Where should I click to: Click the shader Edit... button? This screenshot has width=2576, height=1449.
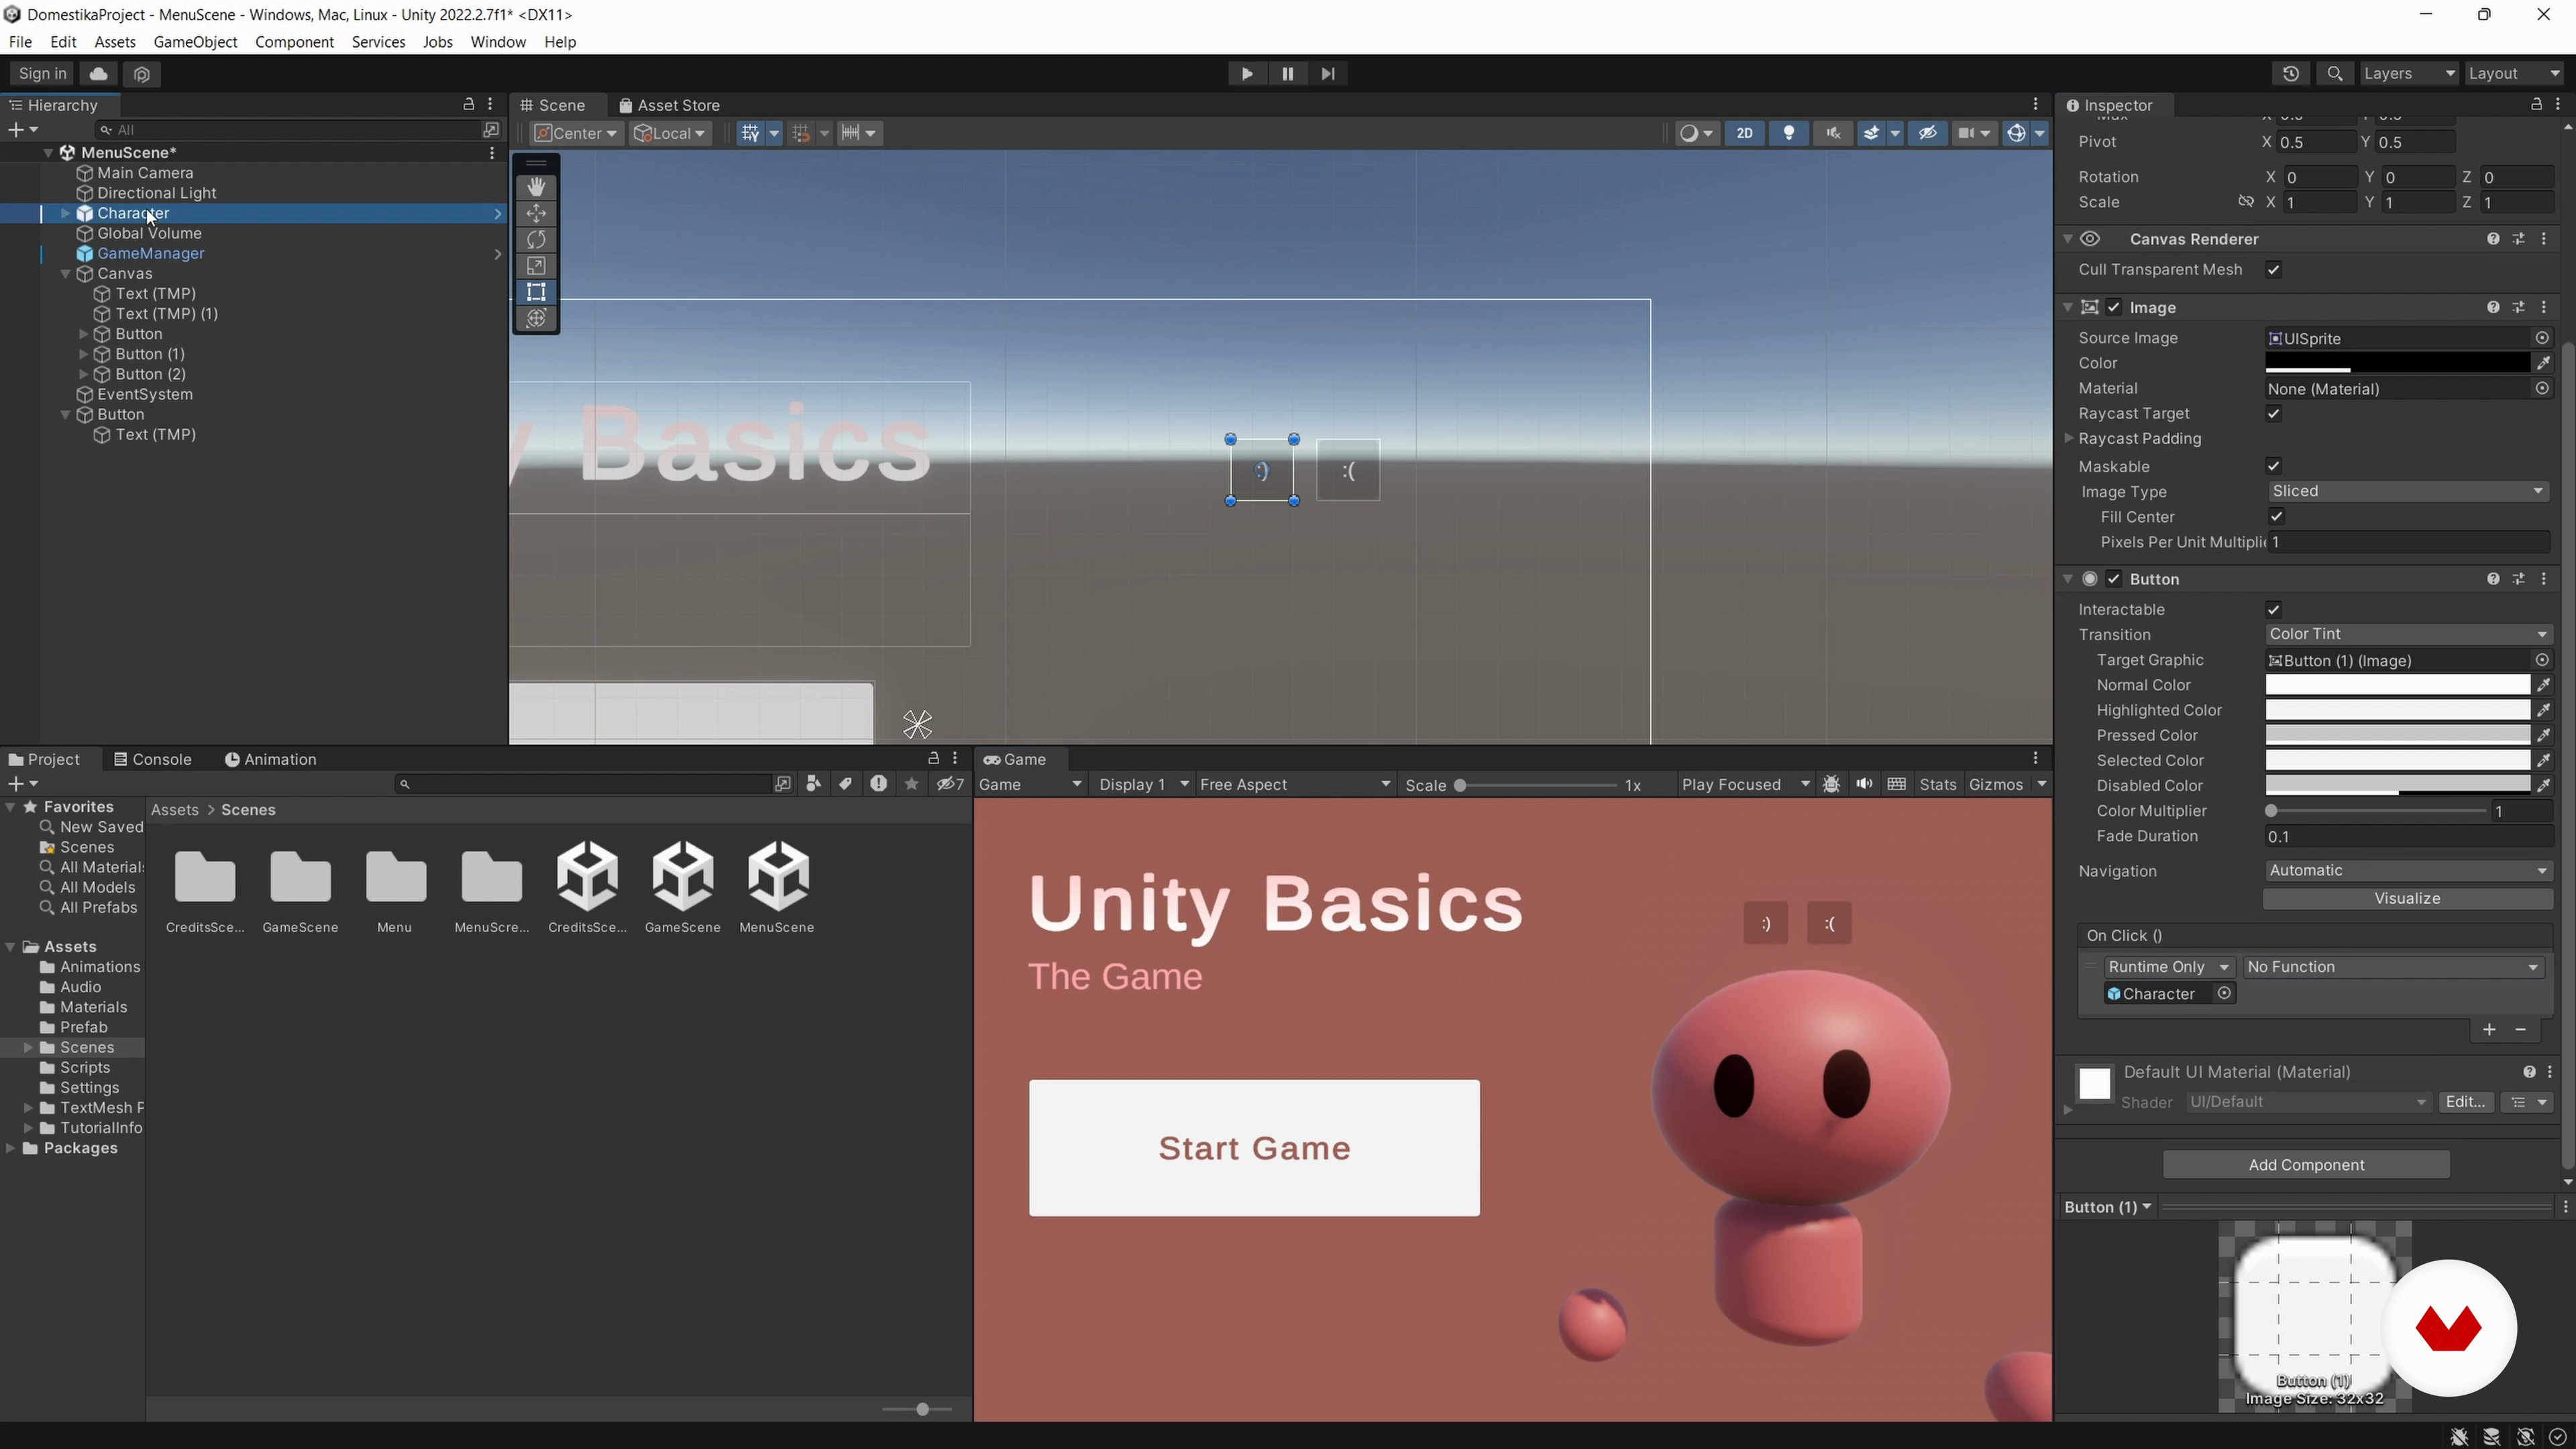(2465, 1101)
